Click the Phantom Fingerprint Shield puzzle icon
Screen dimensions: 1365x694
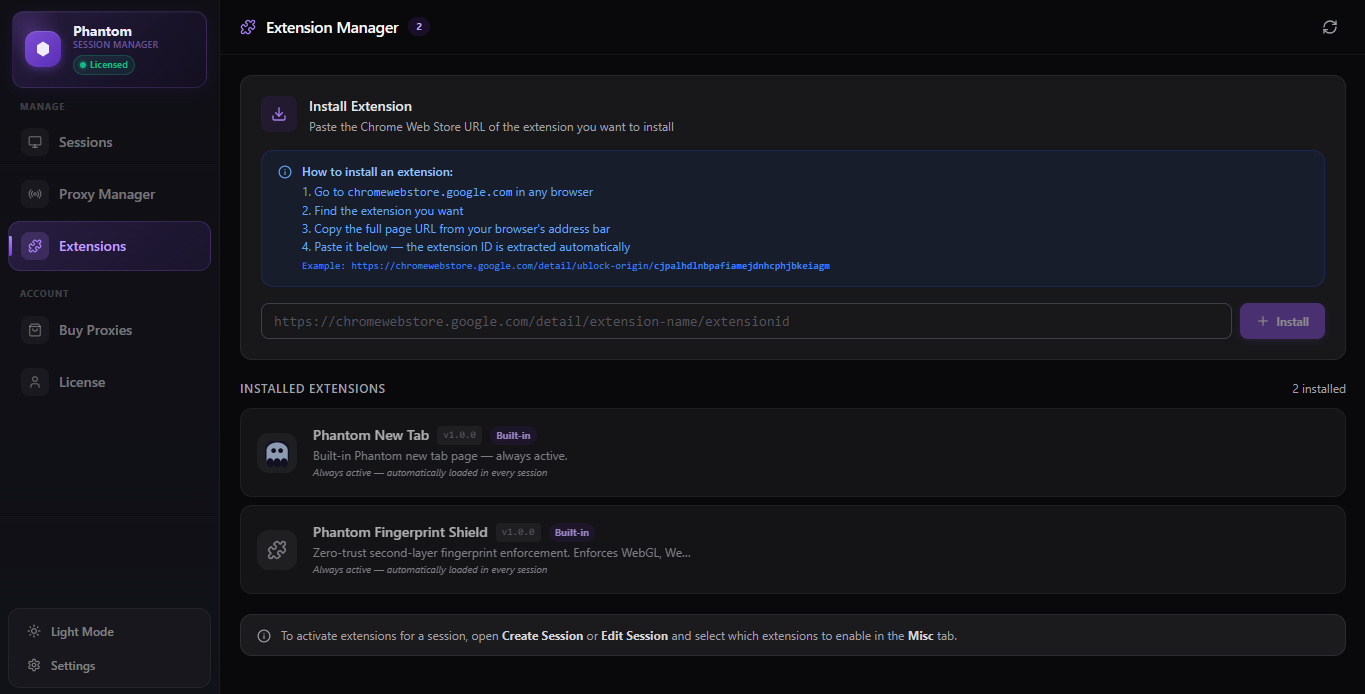[x=277, y=550]
